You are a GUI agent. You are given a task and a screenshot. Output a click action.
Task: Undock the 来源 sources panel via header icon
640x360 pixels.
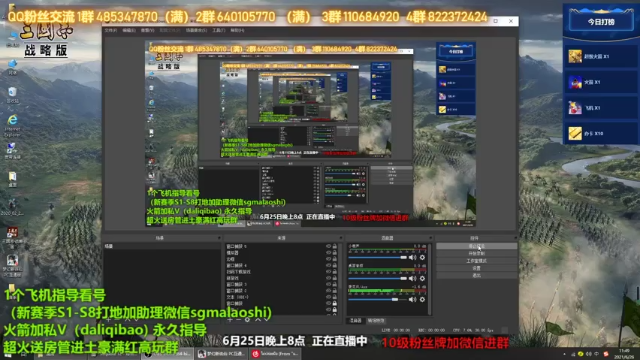(340, 238)
